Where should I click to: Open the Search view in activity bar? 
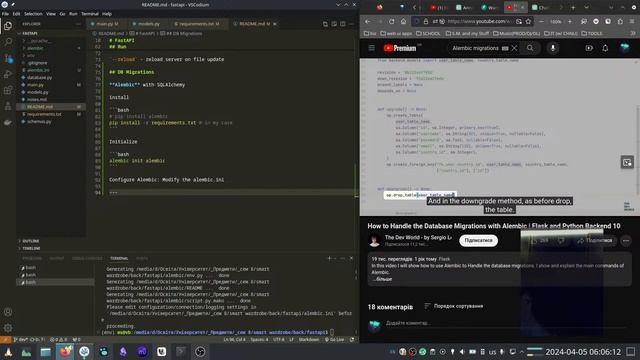(x=8, y=42)
